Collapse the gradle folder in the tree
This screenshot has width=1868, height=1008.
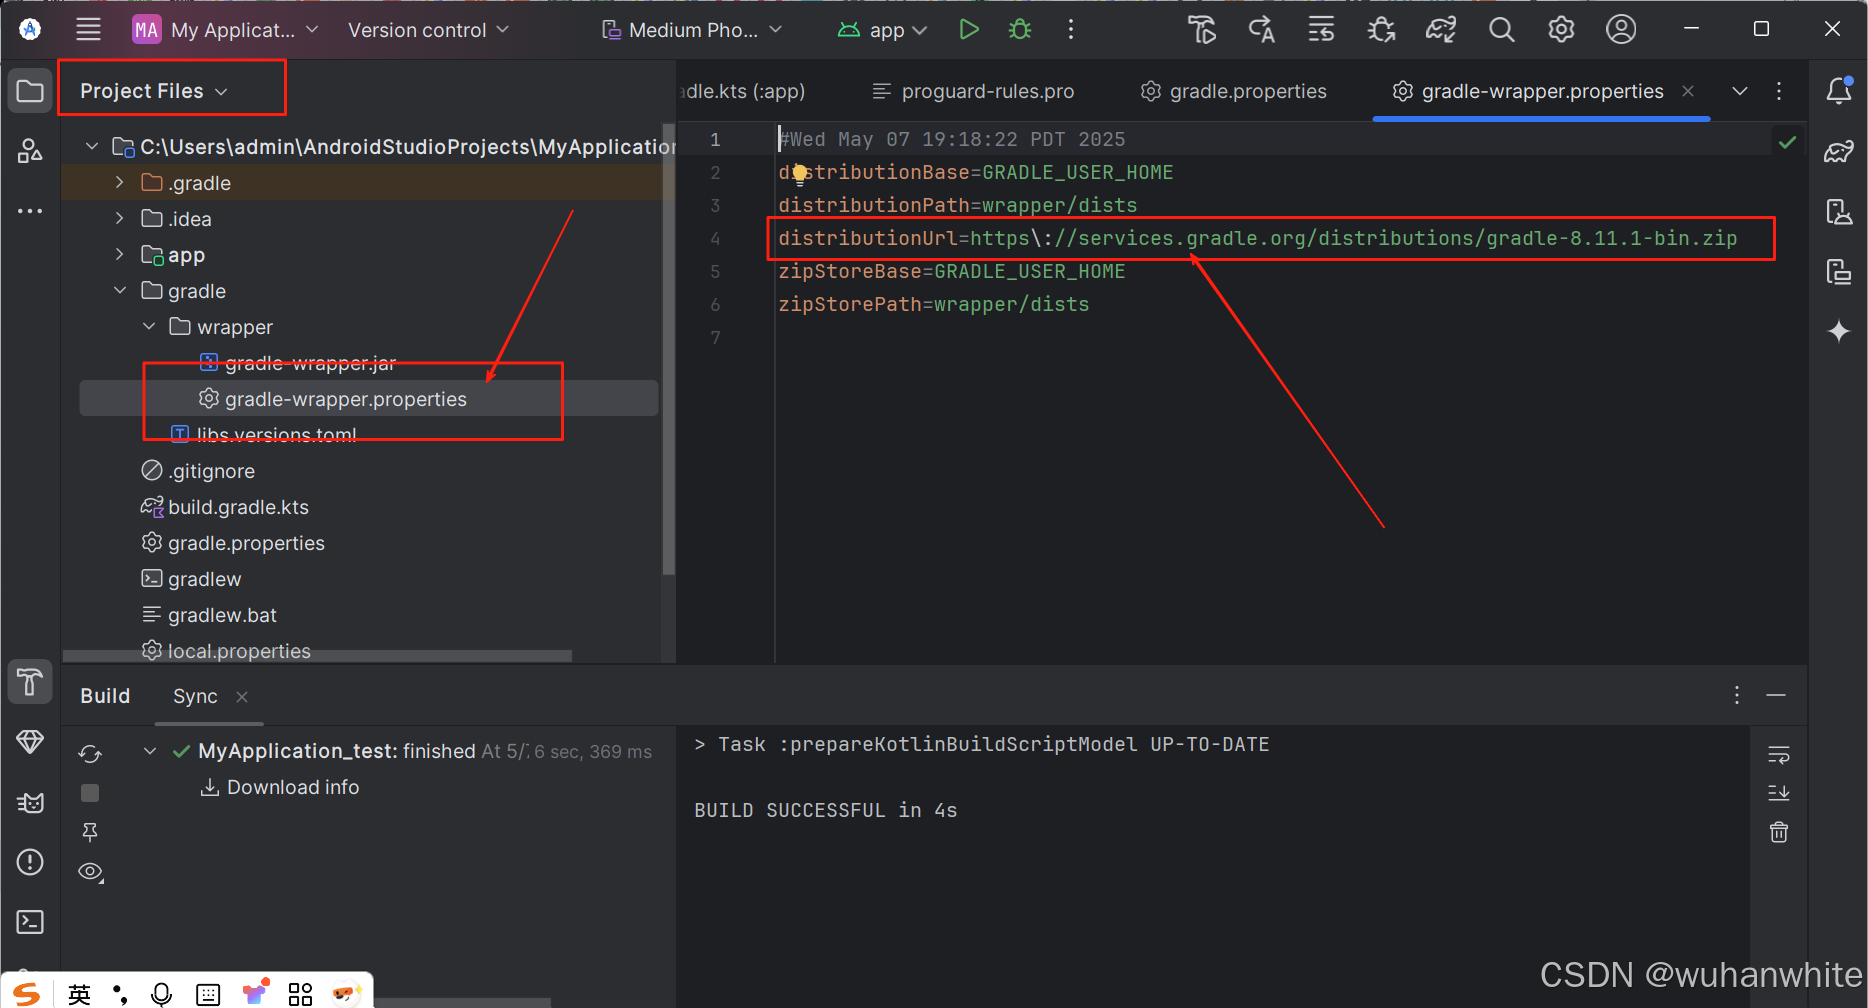(x=119, y=290)
